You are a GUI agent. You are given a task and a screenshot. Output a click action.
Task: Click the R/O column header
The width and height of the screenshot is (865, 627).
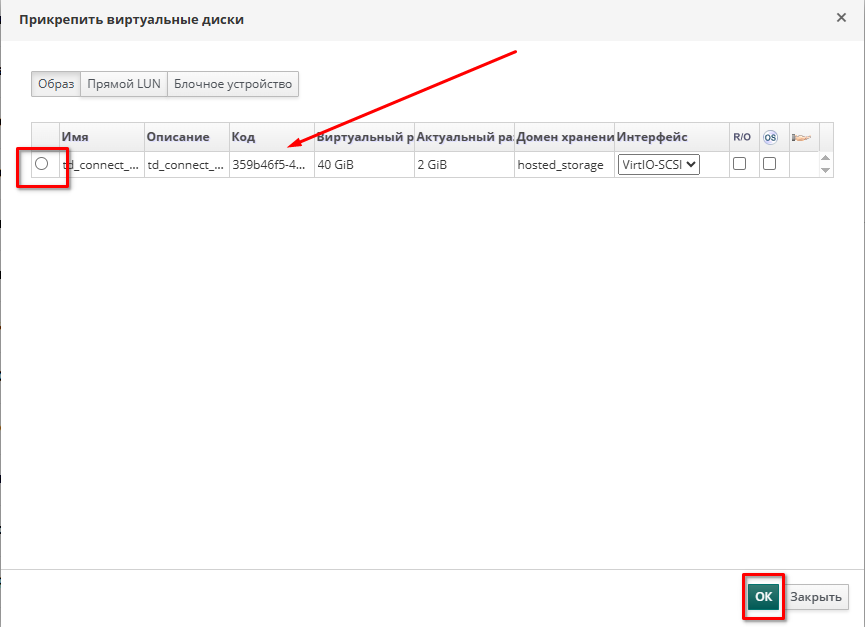(x=741, y=137)
